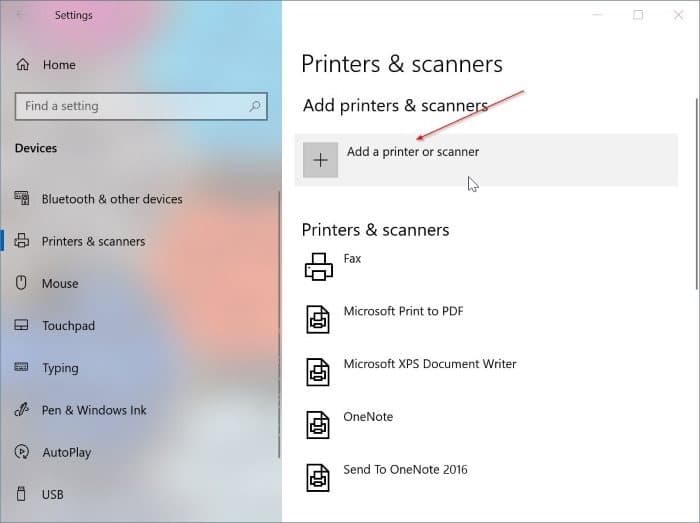The height and width of the screenshot is (523, 700).
Task: Click the Touchpad icon in sidebar
Action: [x=21, y=325]
